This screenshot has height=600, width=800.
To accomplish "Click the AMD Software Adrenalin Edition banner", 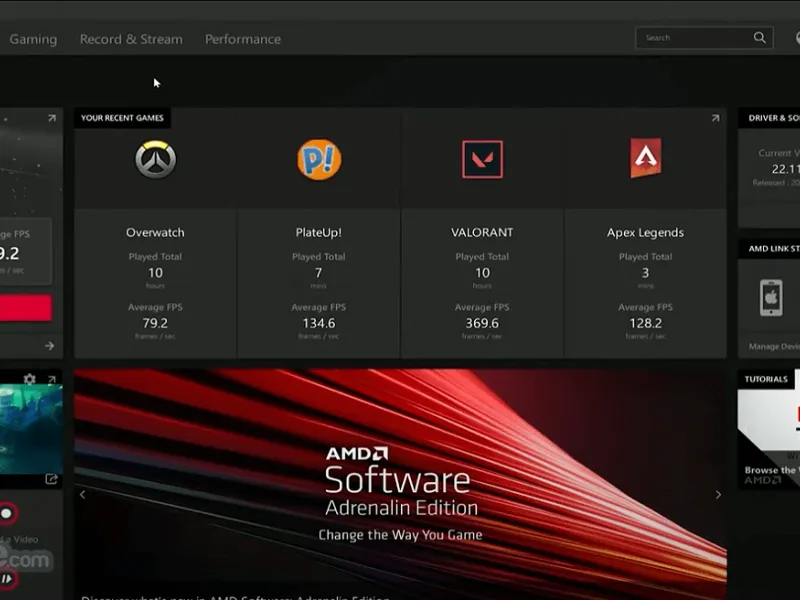I will click(401, 485).
